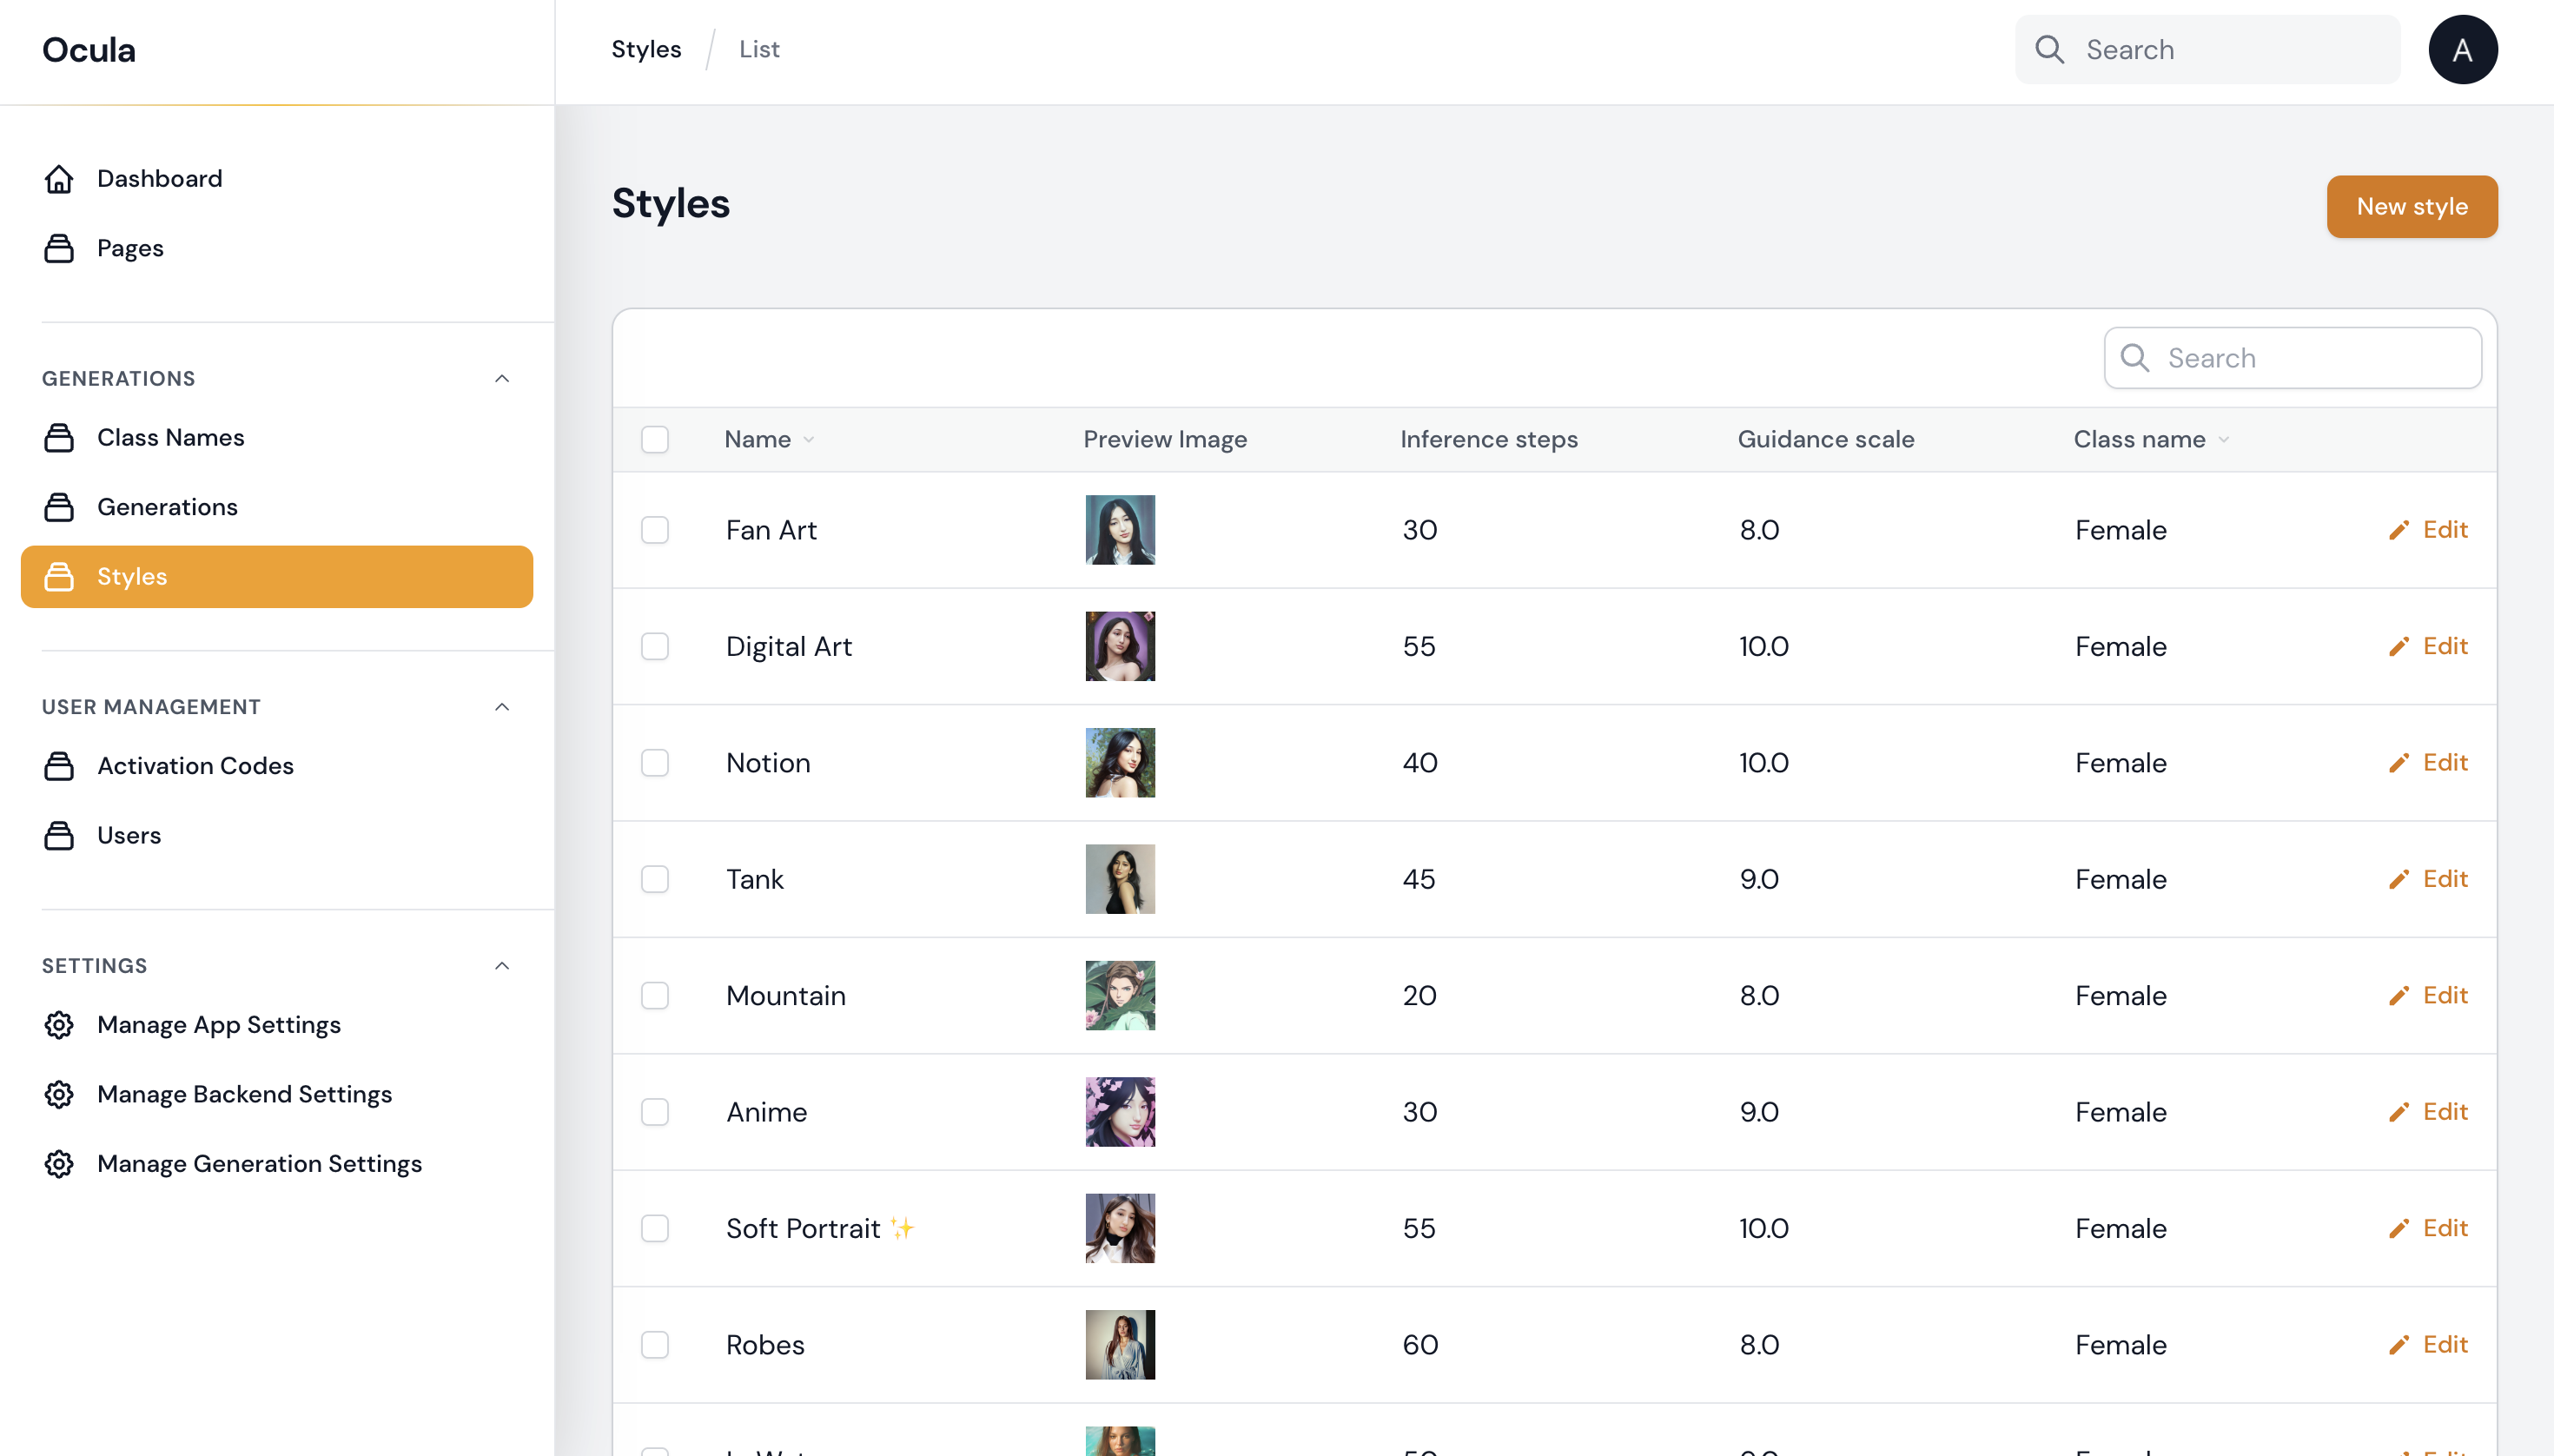2554x1456 pixels.
Task: Open the Anime preview image
Action: tap(1120, 1112)
